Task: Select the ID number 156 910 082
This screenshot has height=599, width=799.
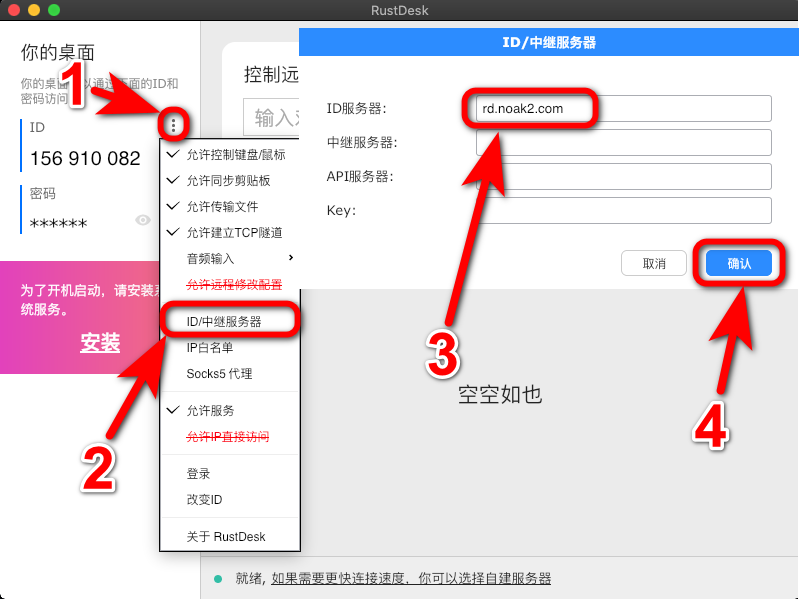Action: click(x=85, y=158)
